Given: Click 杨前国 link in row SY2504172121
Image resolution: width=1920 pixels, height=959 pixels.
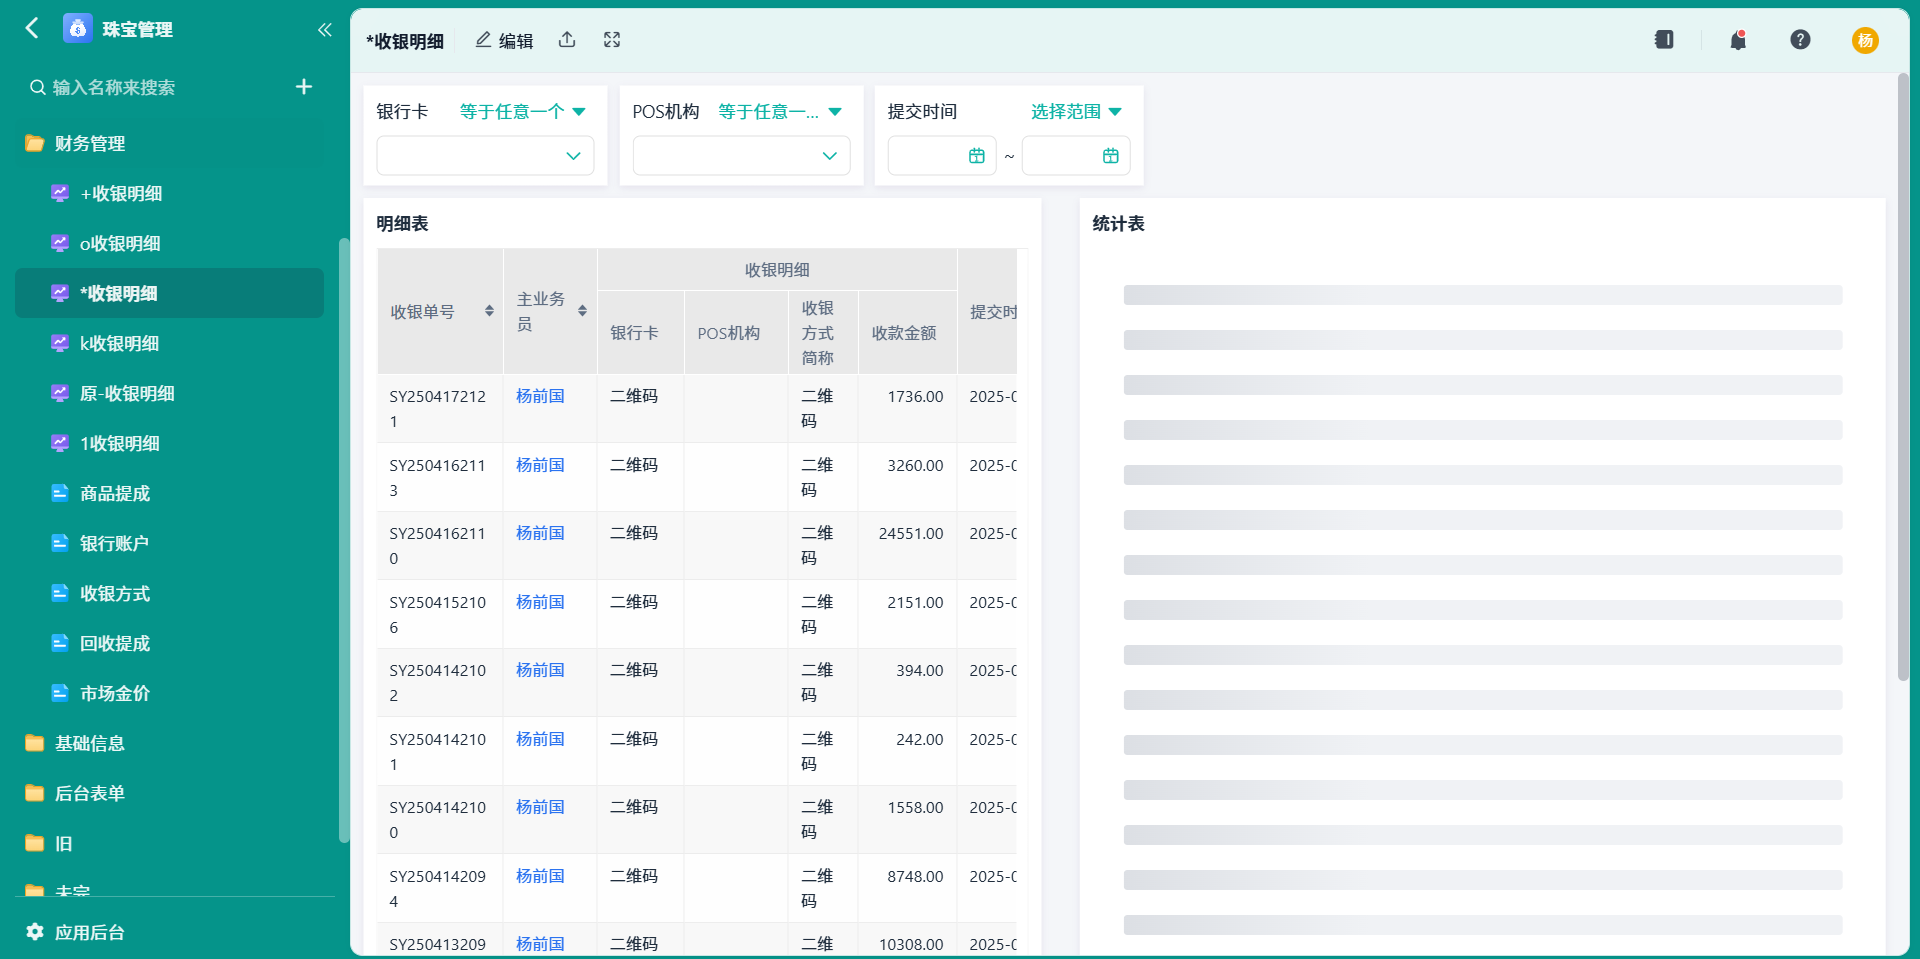Looking at the screenshot, I should click(x=540, y=396).
